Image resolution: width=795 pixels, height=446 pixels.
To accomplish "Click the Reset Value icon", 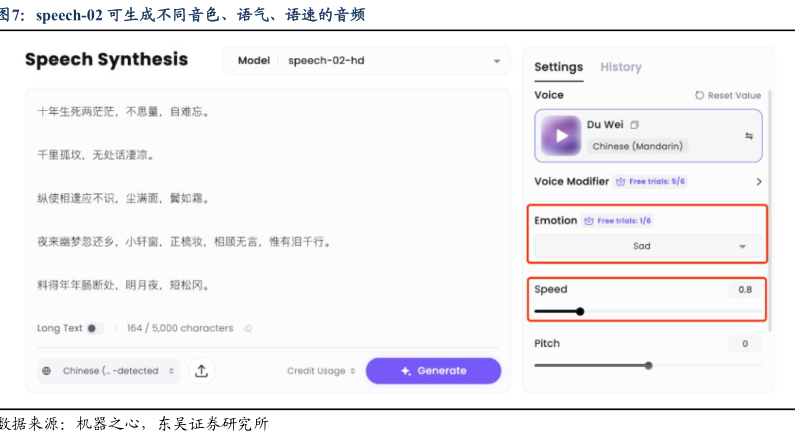I will click(x=700, y=96).
